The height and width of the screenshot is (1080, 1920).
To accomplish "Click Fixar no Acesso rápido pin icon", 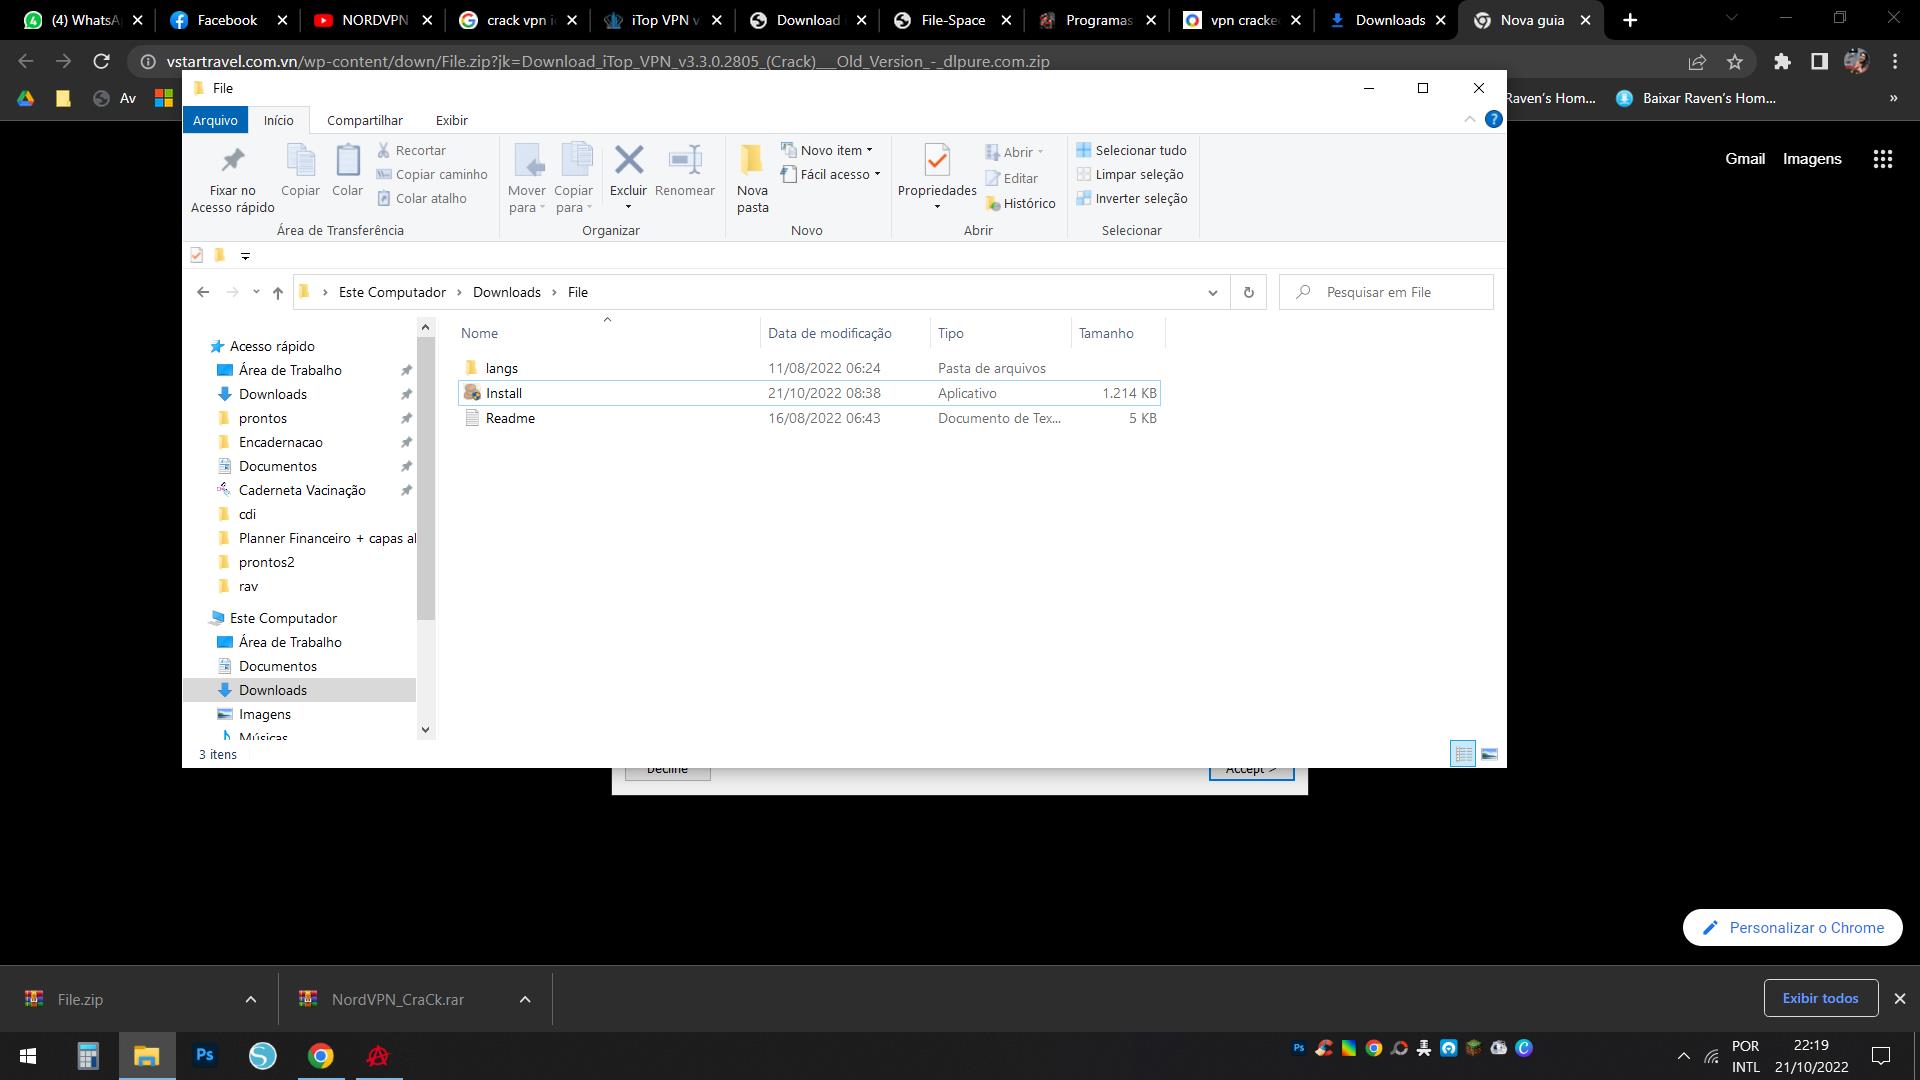I will pyautogui.click(x=232, y=161).
